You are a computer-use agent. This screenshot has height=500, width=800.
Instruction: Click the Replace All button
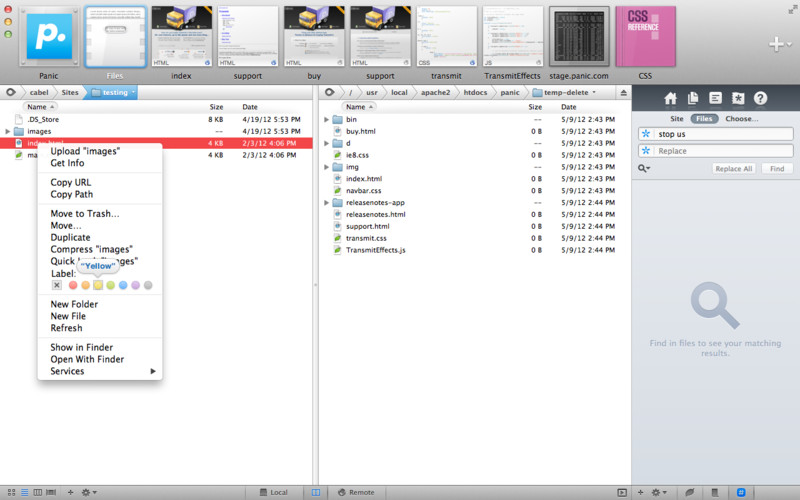tap(733, 169)
